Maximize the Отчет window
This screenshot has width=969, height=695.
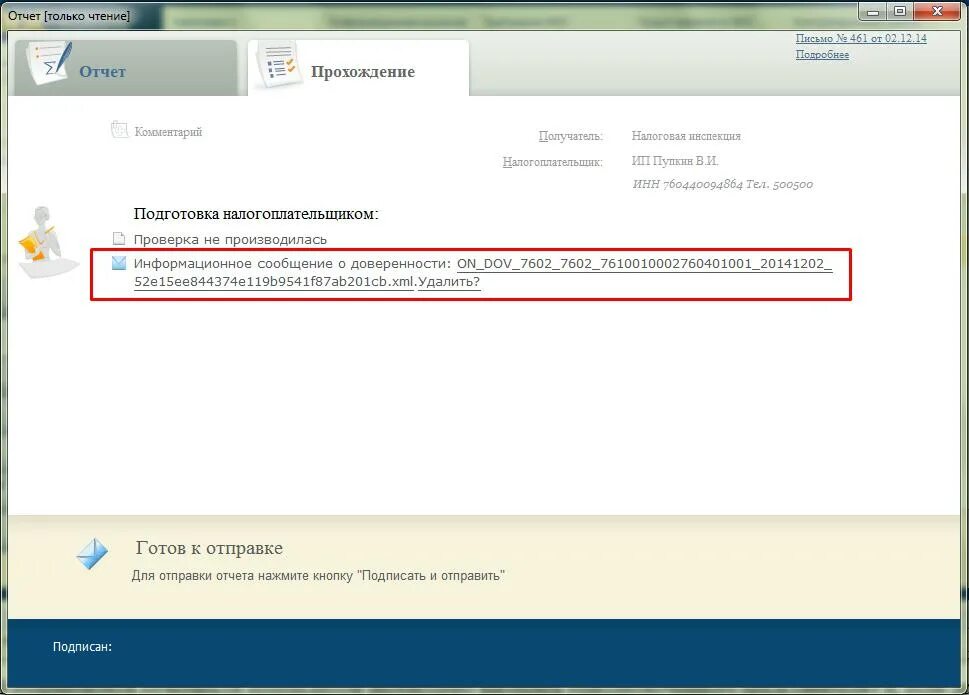pyautogui.click(x=900, y=11)
